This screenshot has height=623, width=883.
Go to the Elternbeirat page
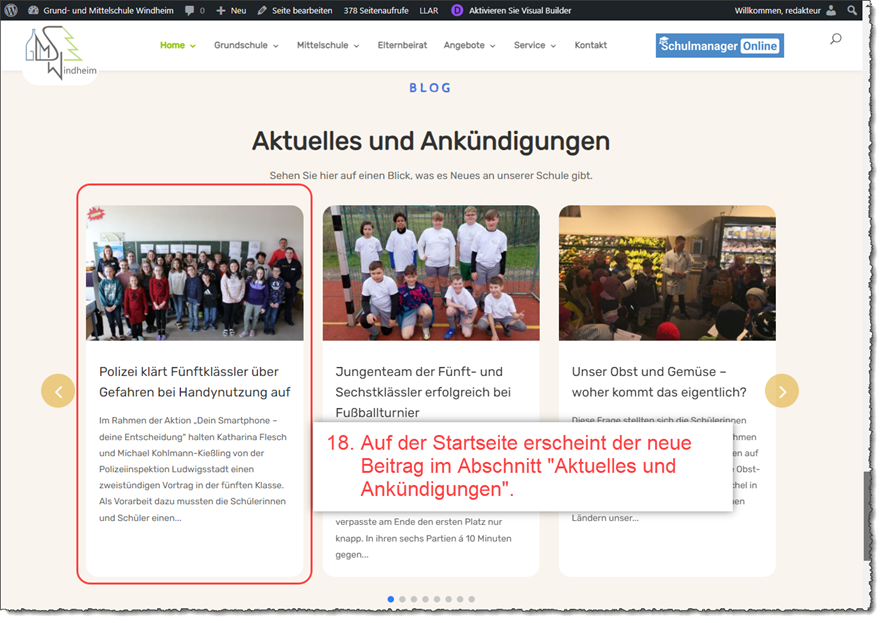[x=402, y=45]
